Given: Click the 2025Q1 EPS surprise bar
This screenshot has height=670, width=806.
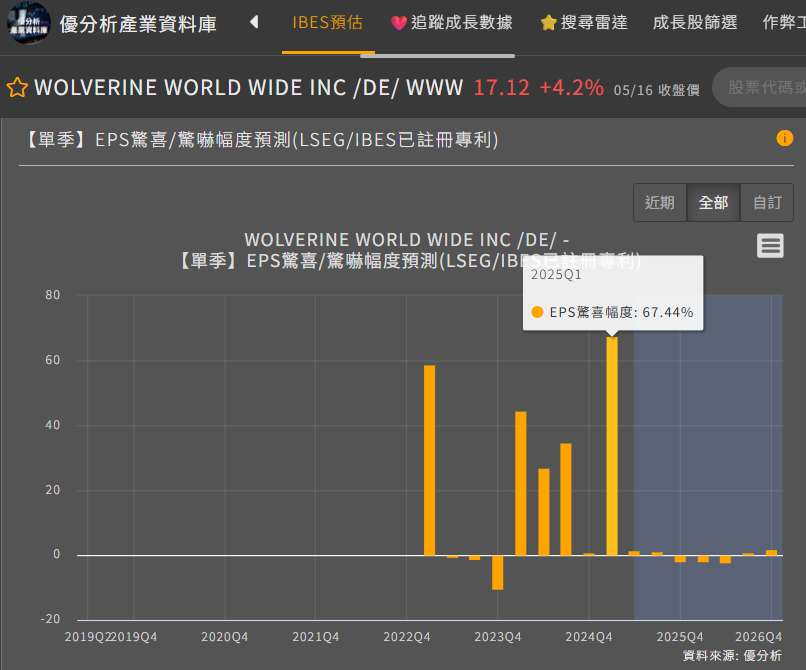Looking at the screenshot, I should click(x=612, y=446).
